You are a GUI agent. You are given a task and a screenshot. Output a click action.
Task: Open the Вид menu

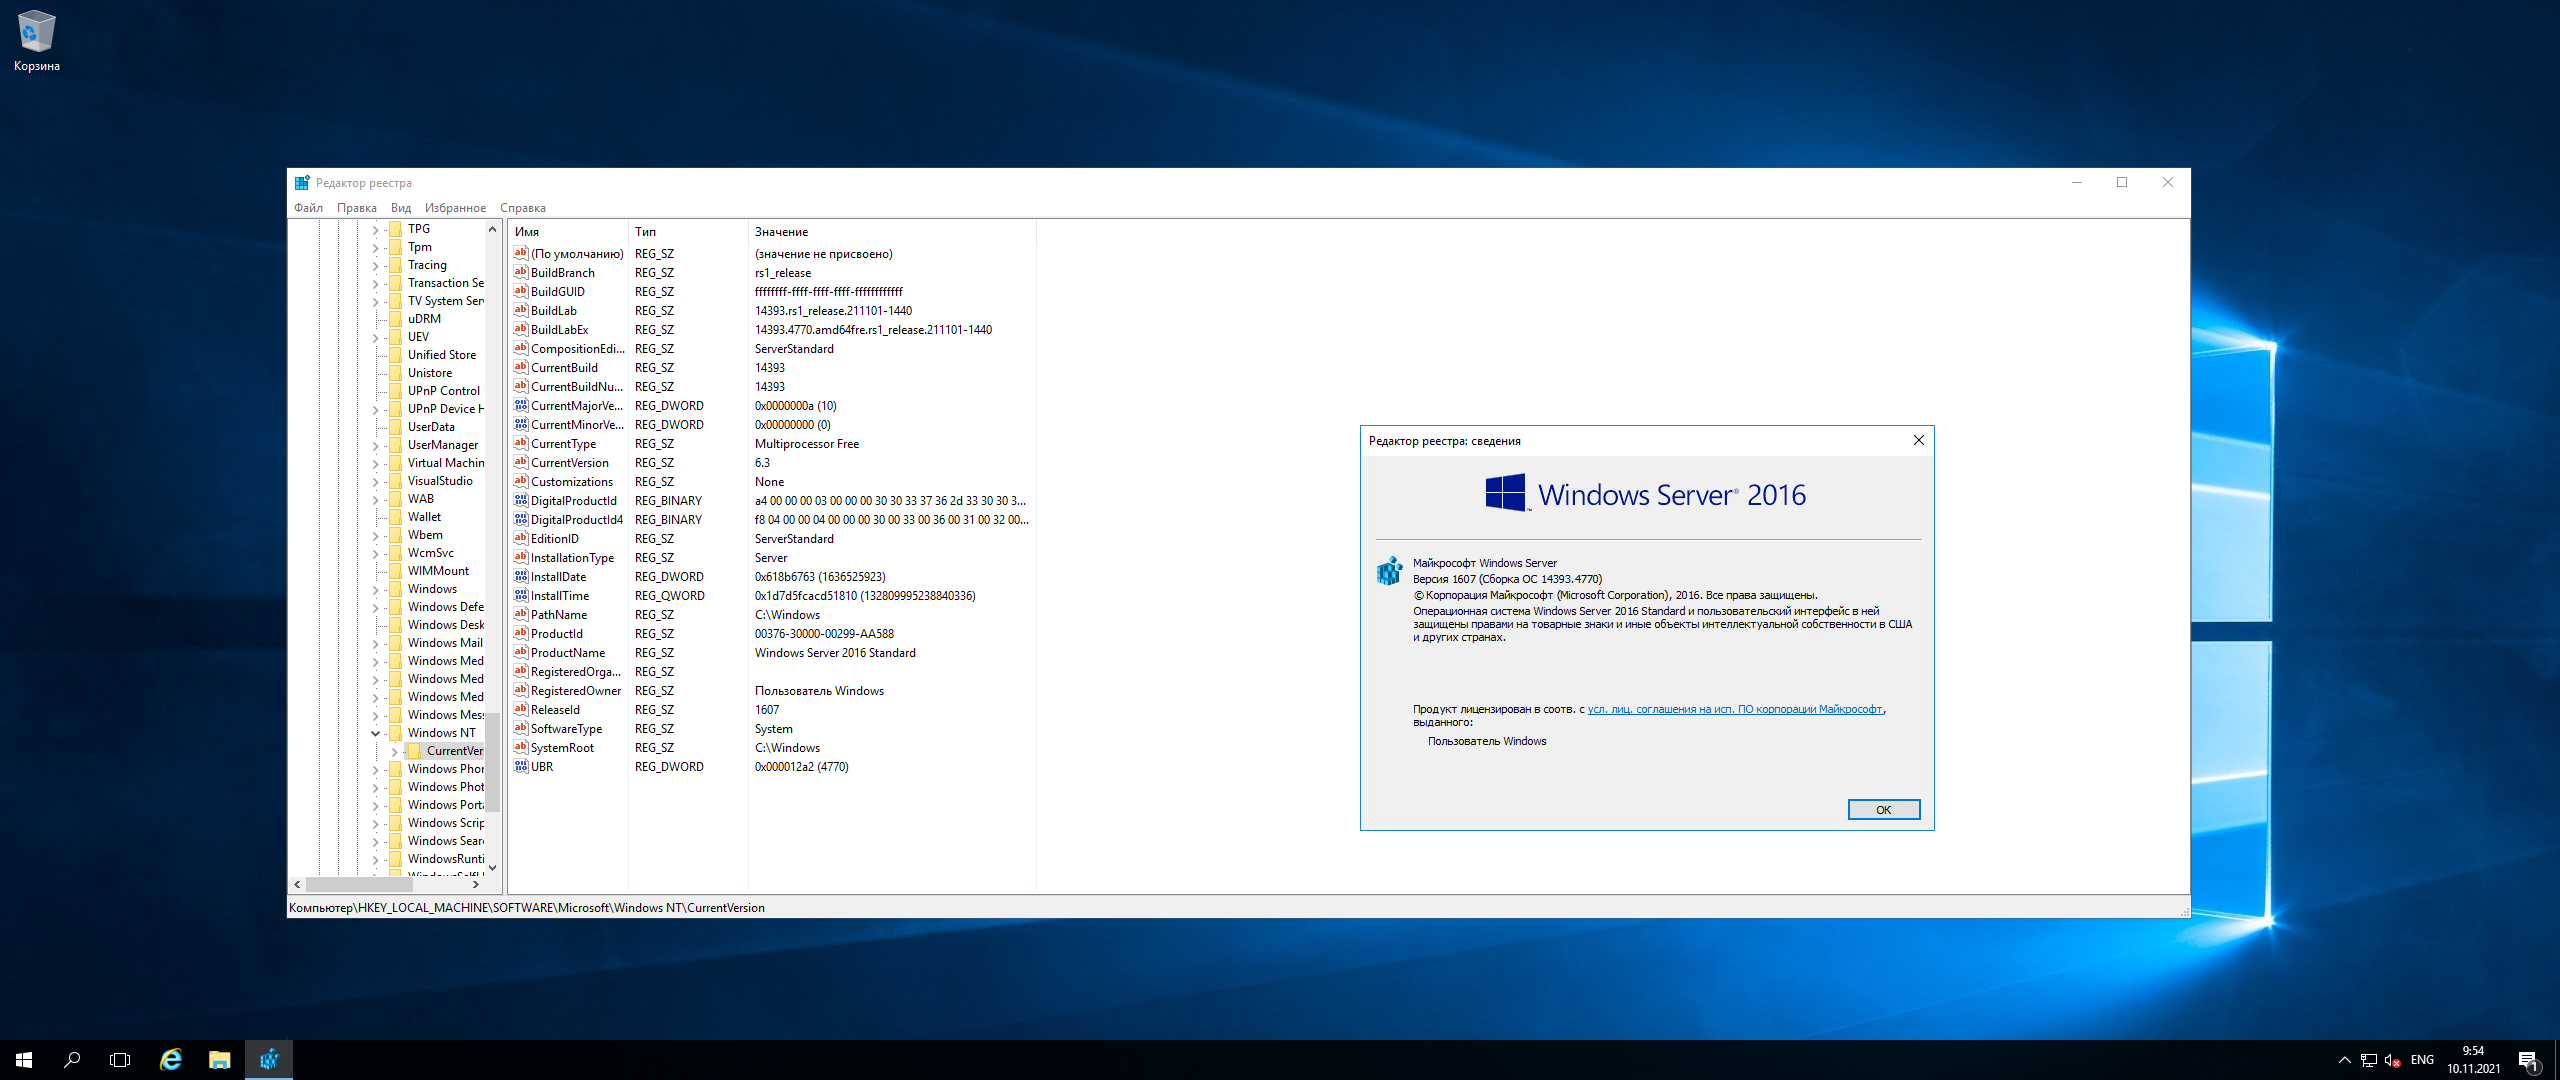401,208
